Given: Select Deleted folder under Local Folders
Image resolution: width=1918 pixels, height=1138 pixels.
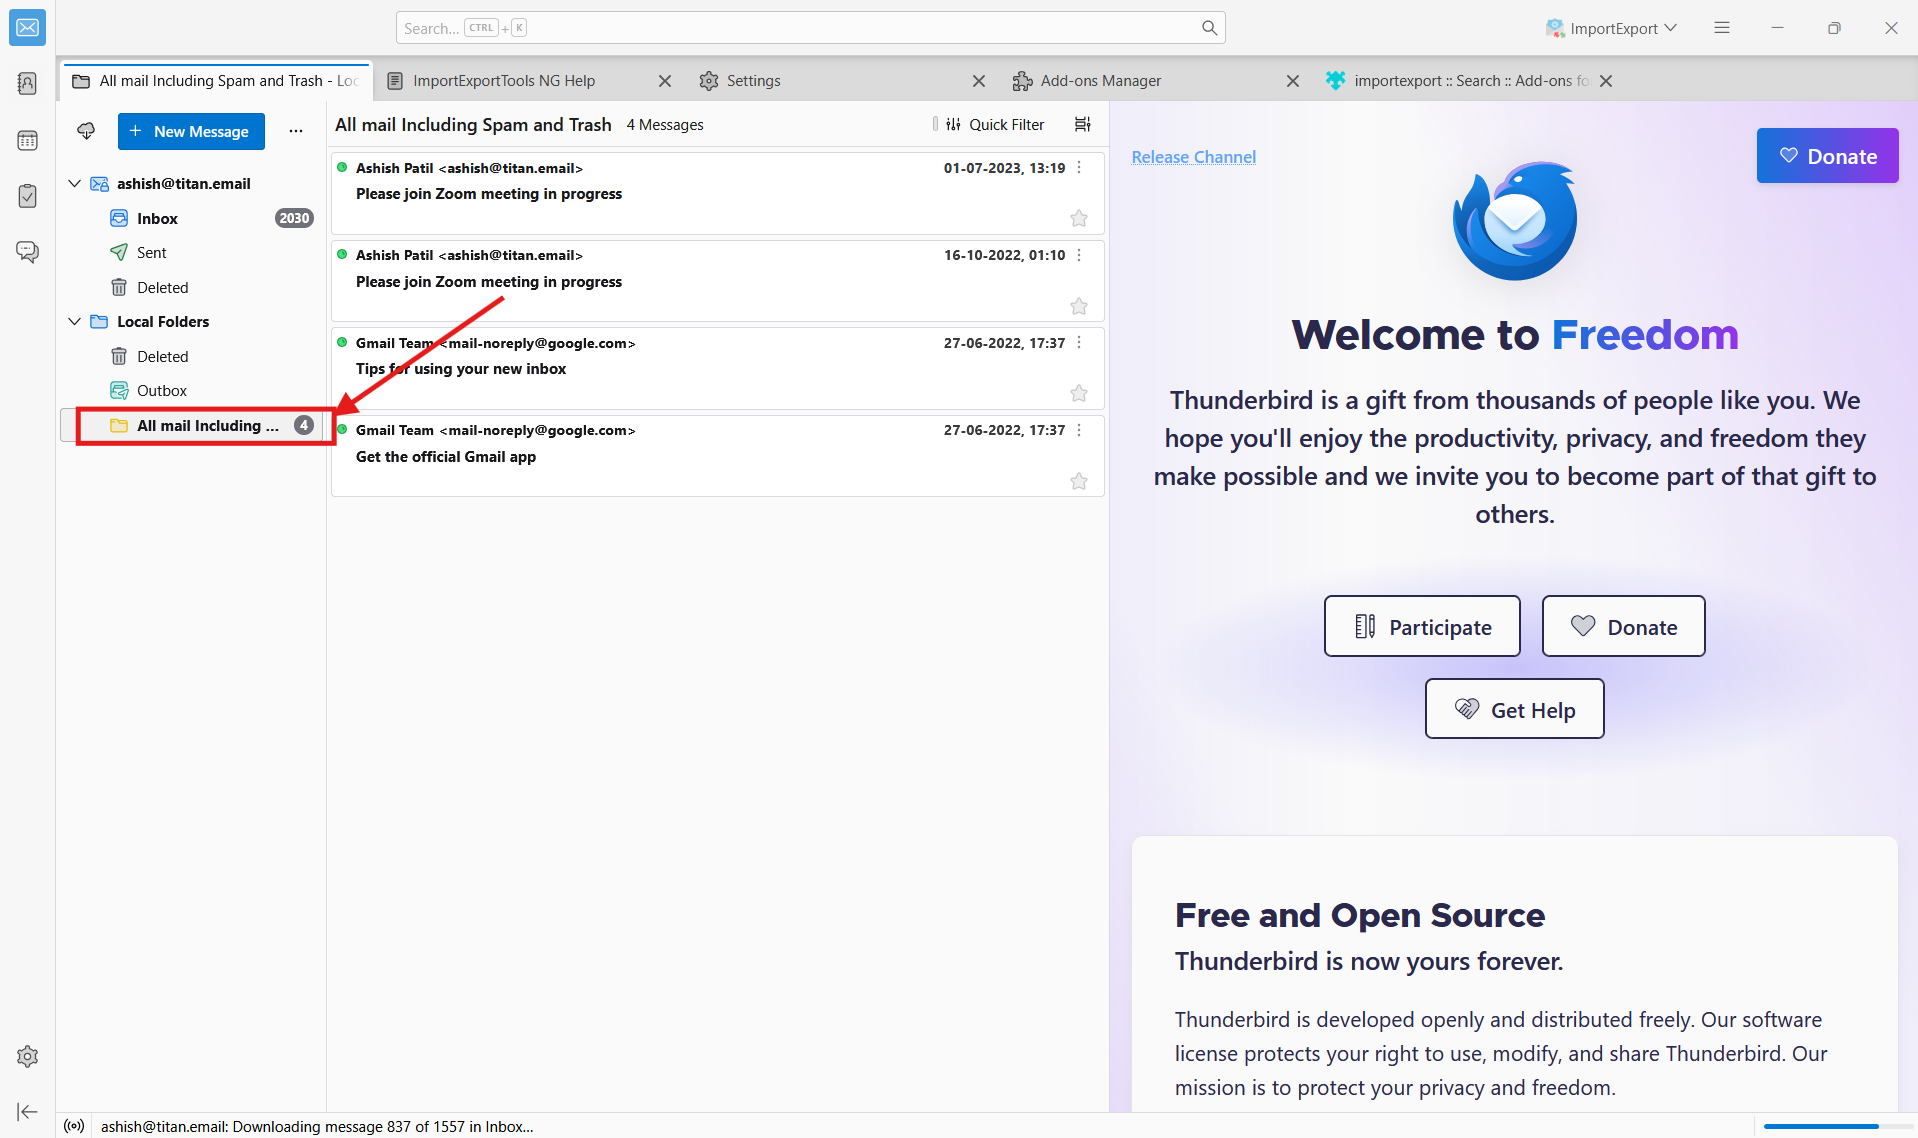Looking at the screenshot, I should tap(192, 356).
